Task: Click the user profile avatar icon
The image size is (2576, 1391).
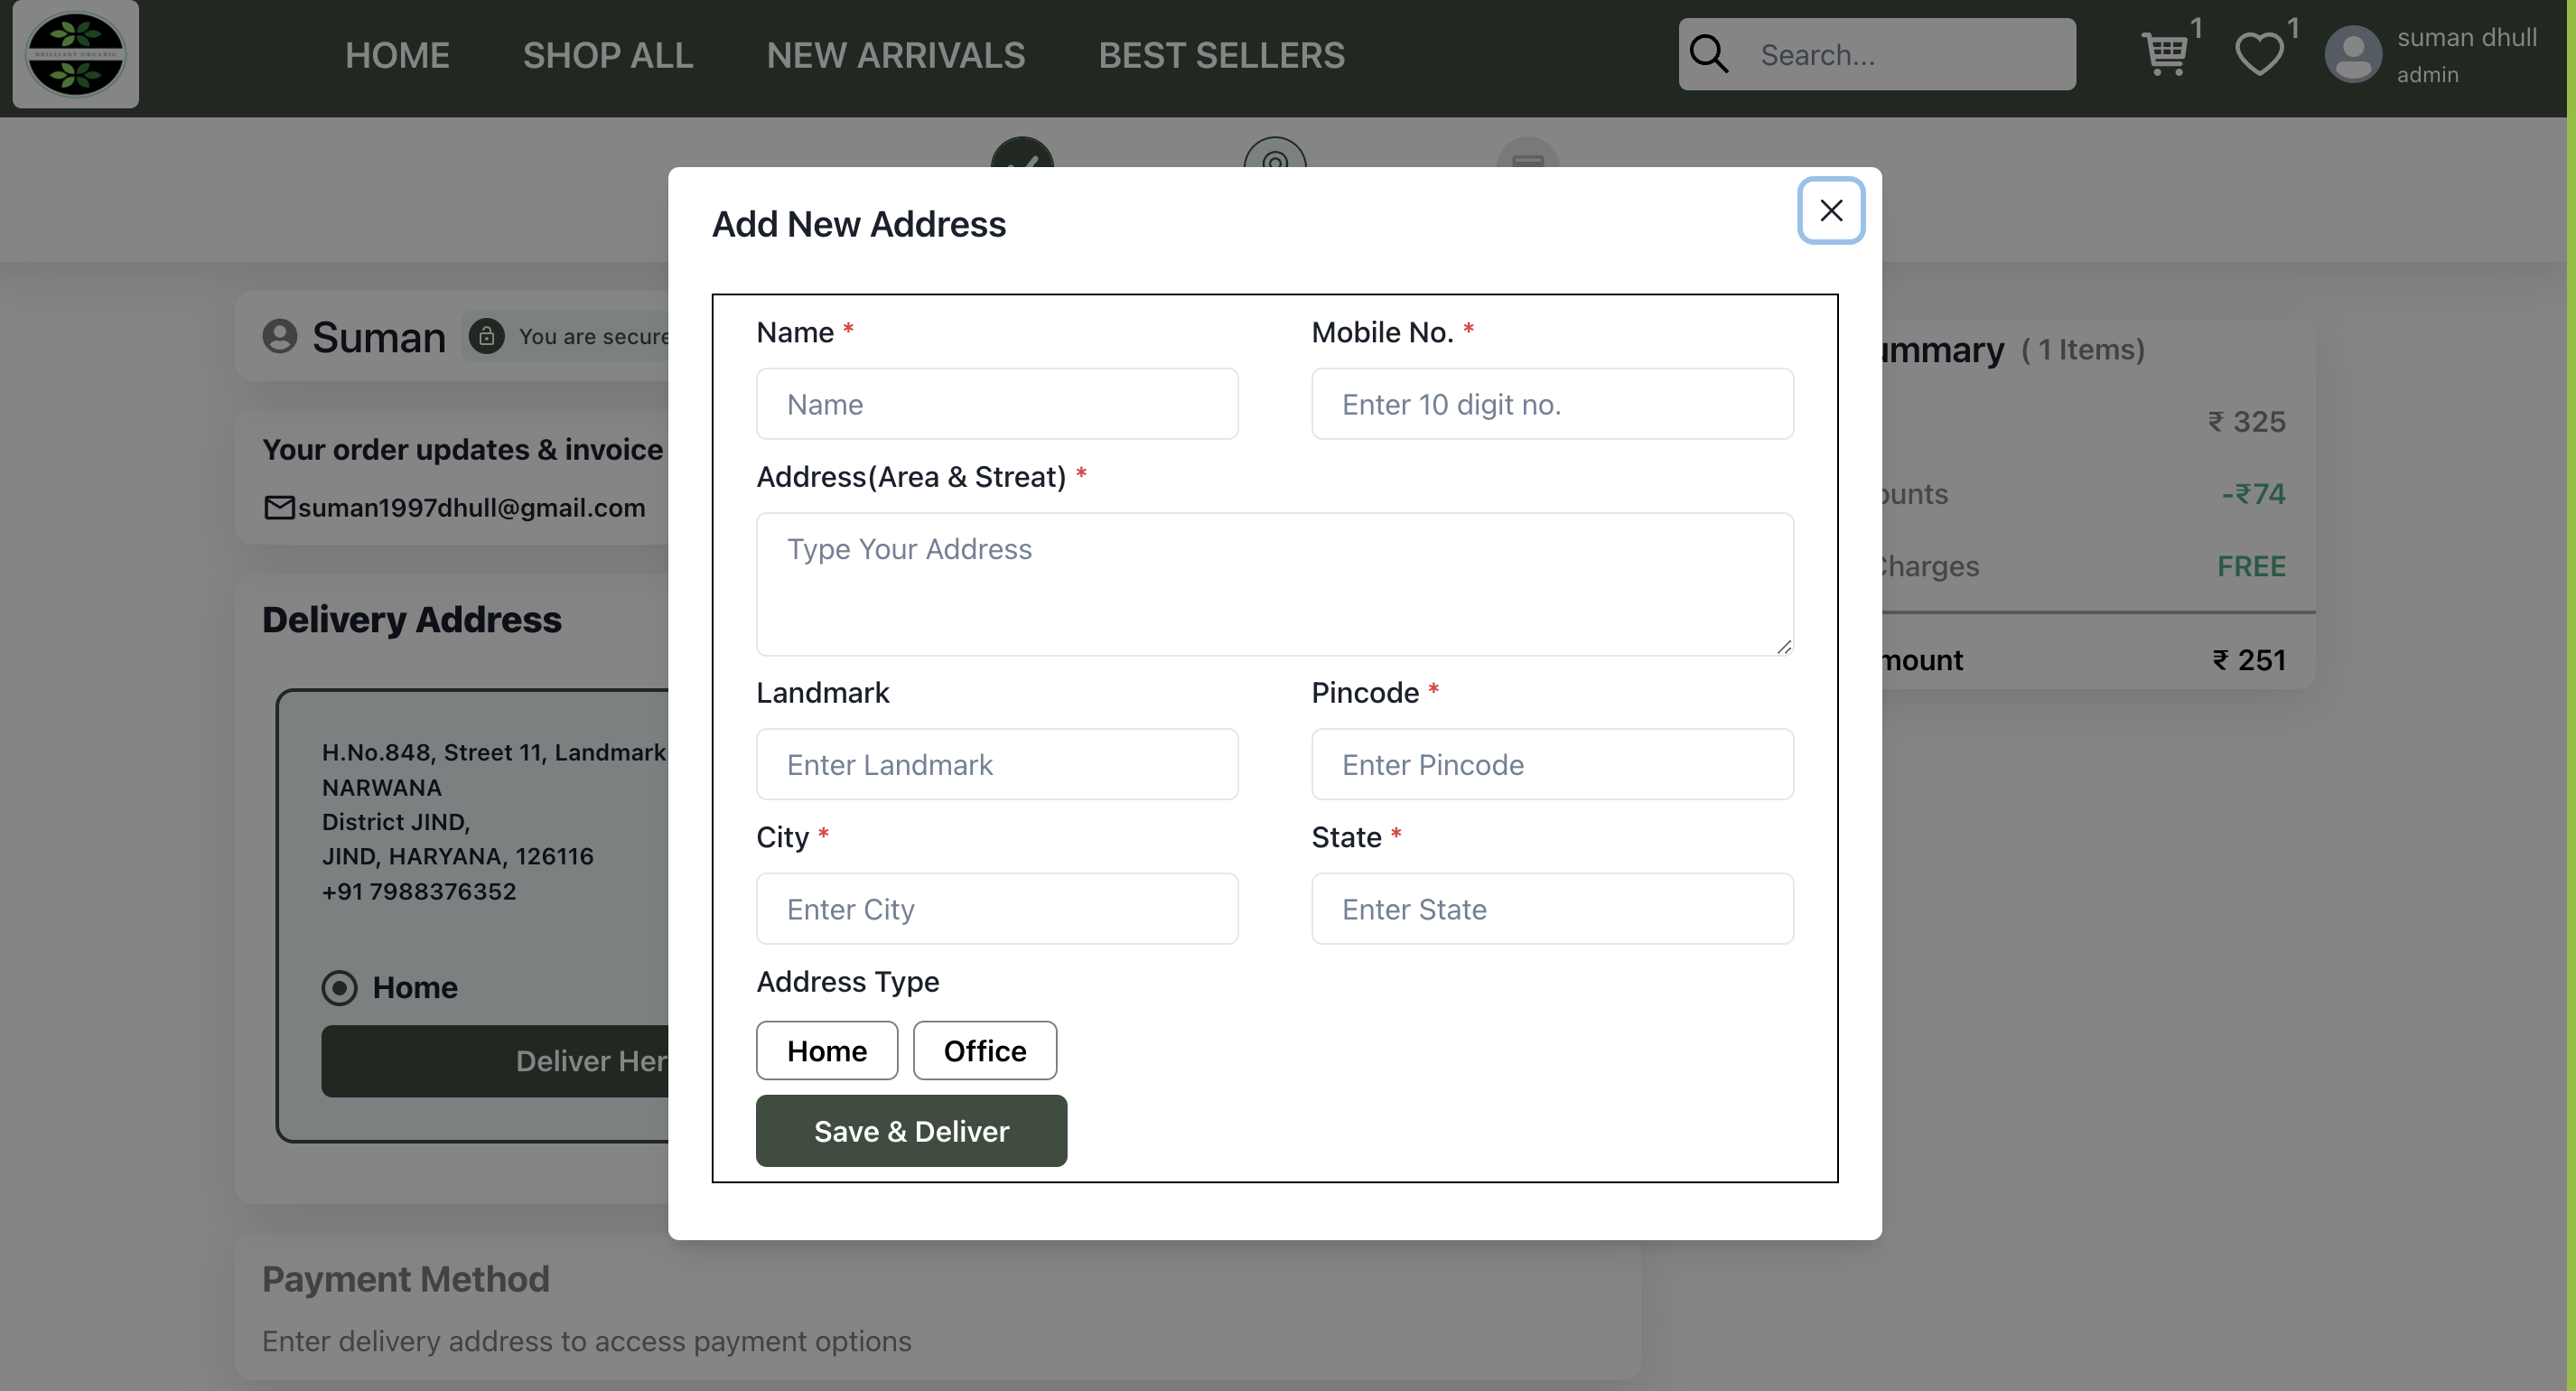Action: point(2353,51)
